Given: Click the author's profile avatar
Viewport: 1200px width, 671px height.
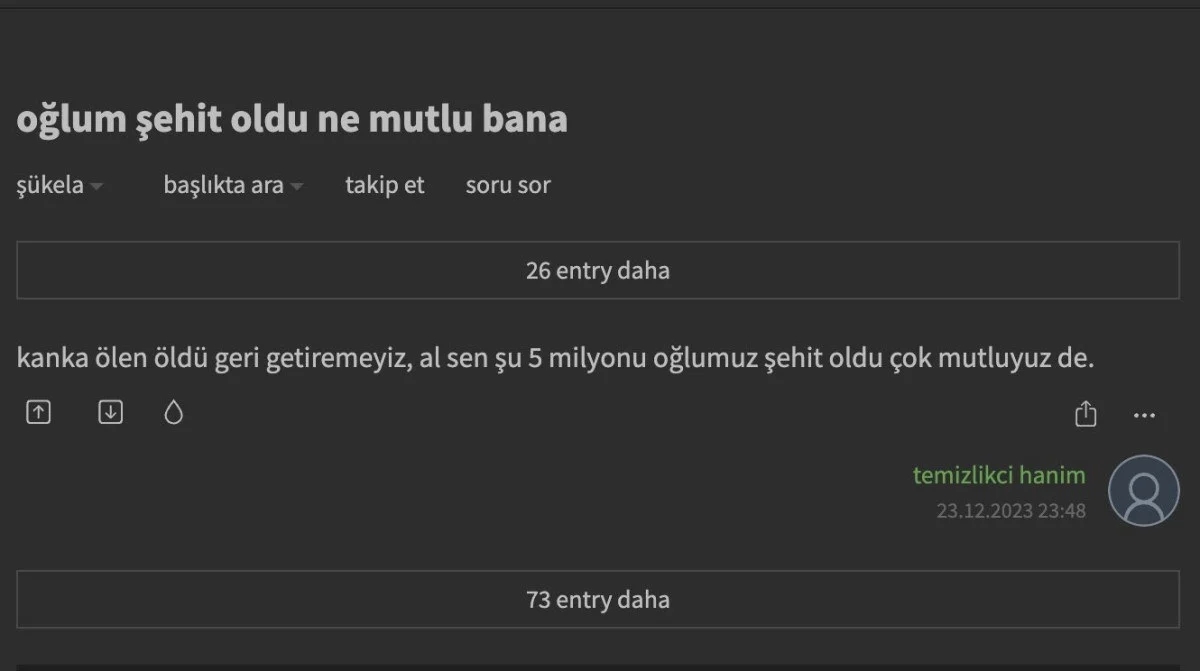Looking at the screenshot, I should click(x=1143, y=490).
